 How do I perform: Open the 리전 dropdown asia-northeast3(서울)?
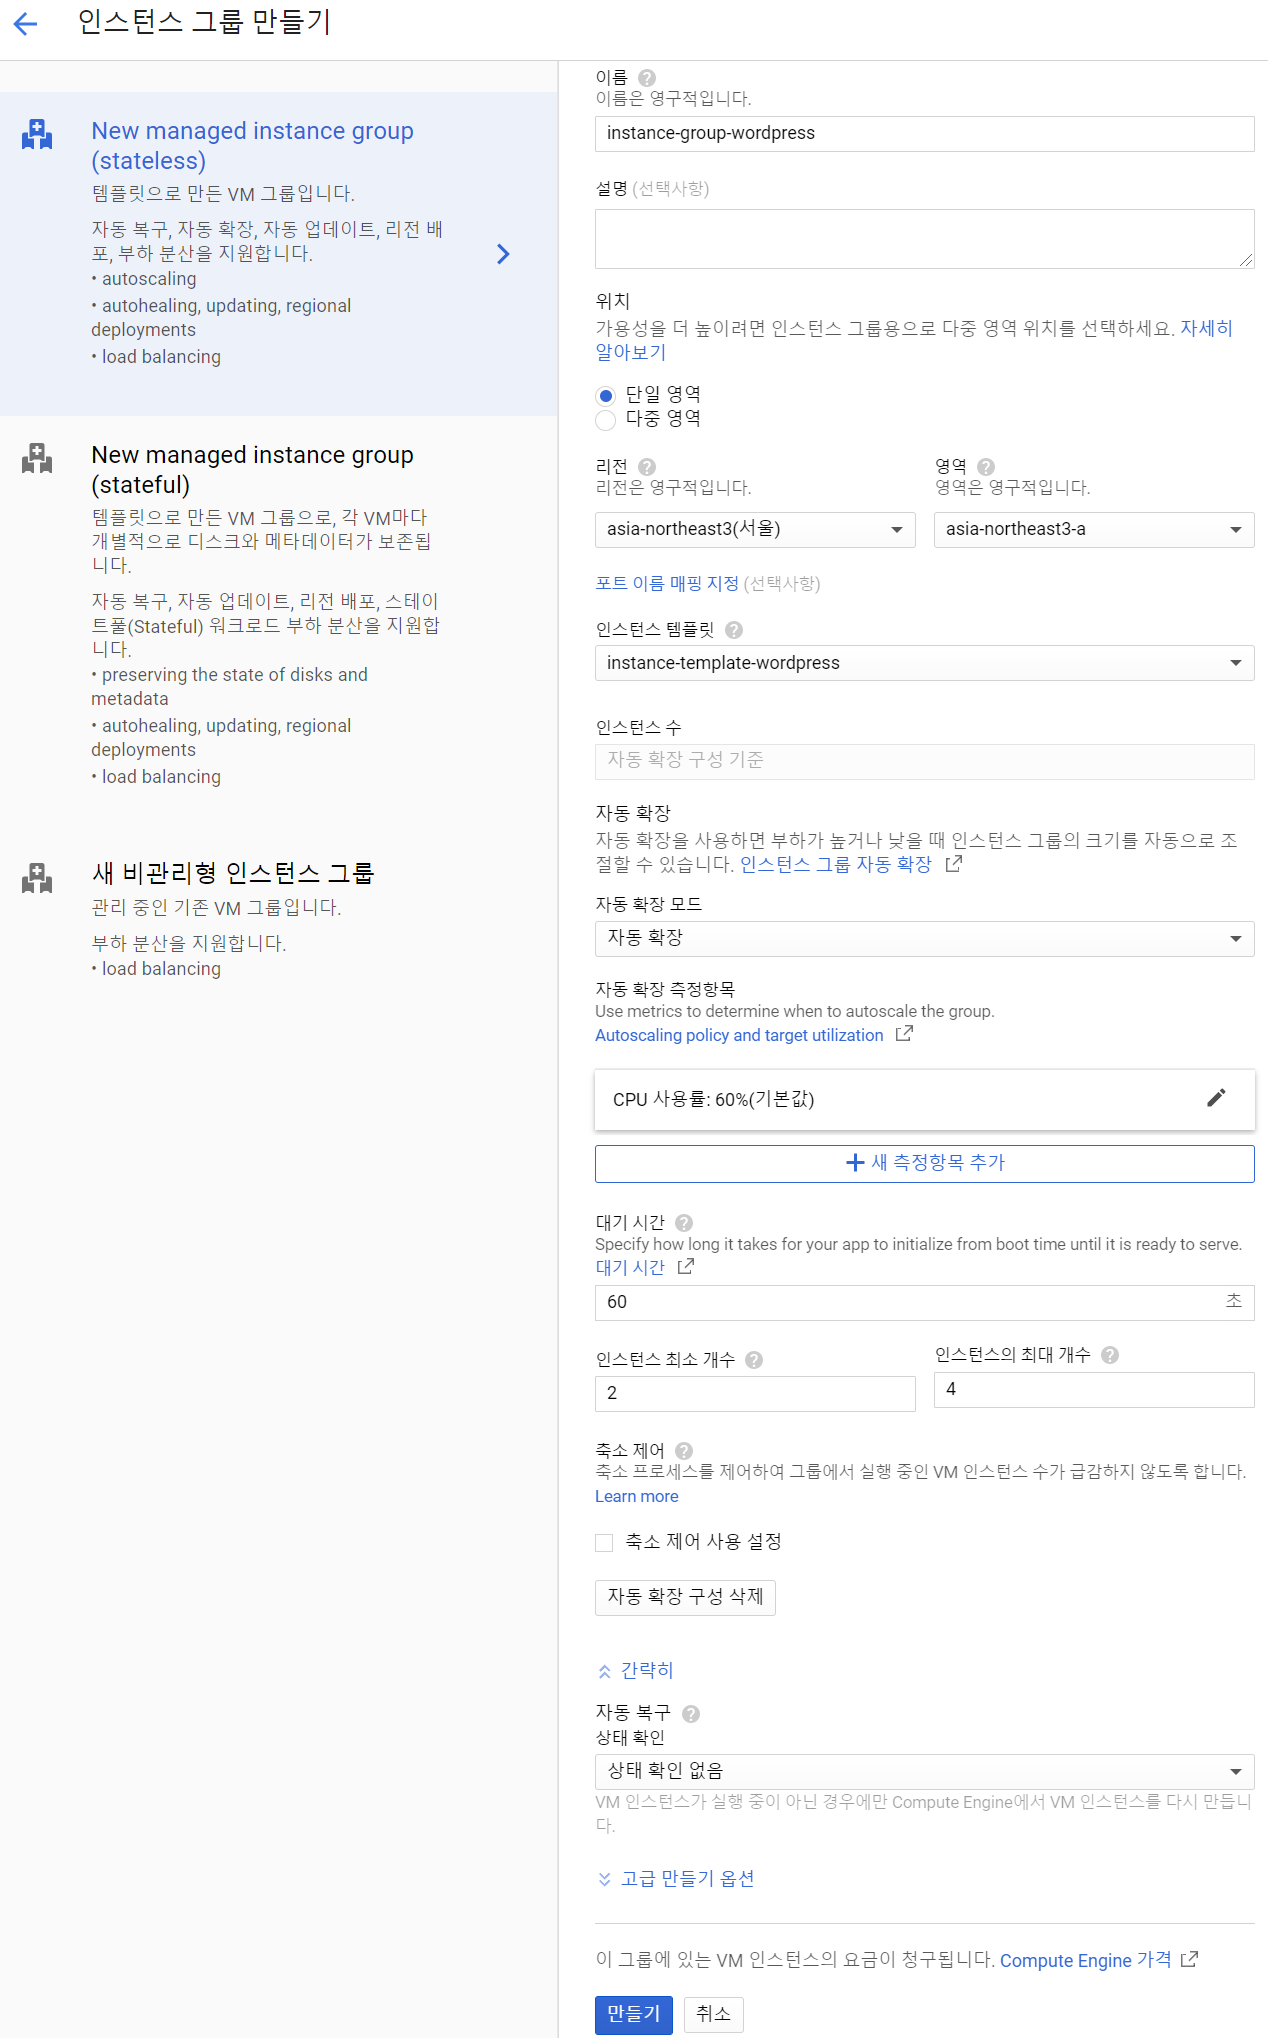point(755,530)
